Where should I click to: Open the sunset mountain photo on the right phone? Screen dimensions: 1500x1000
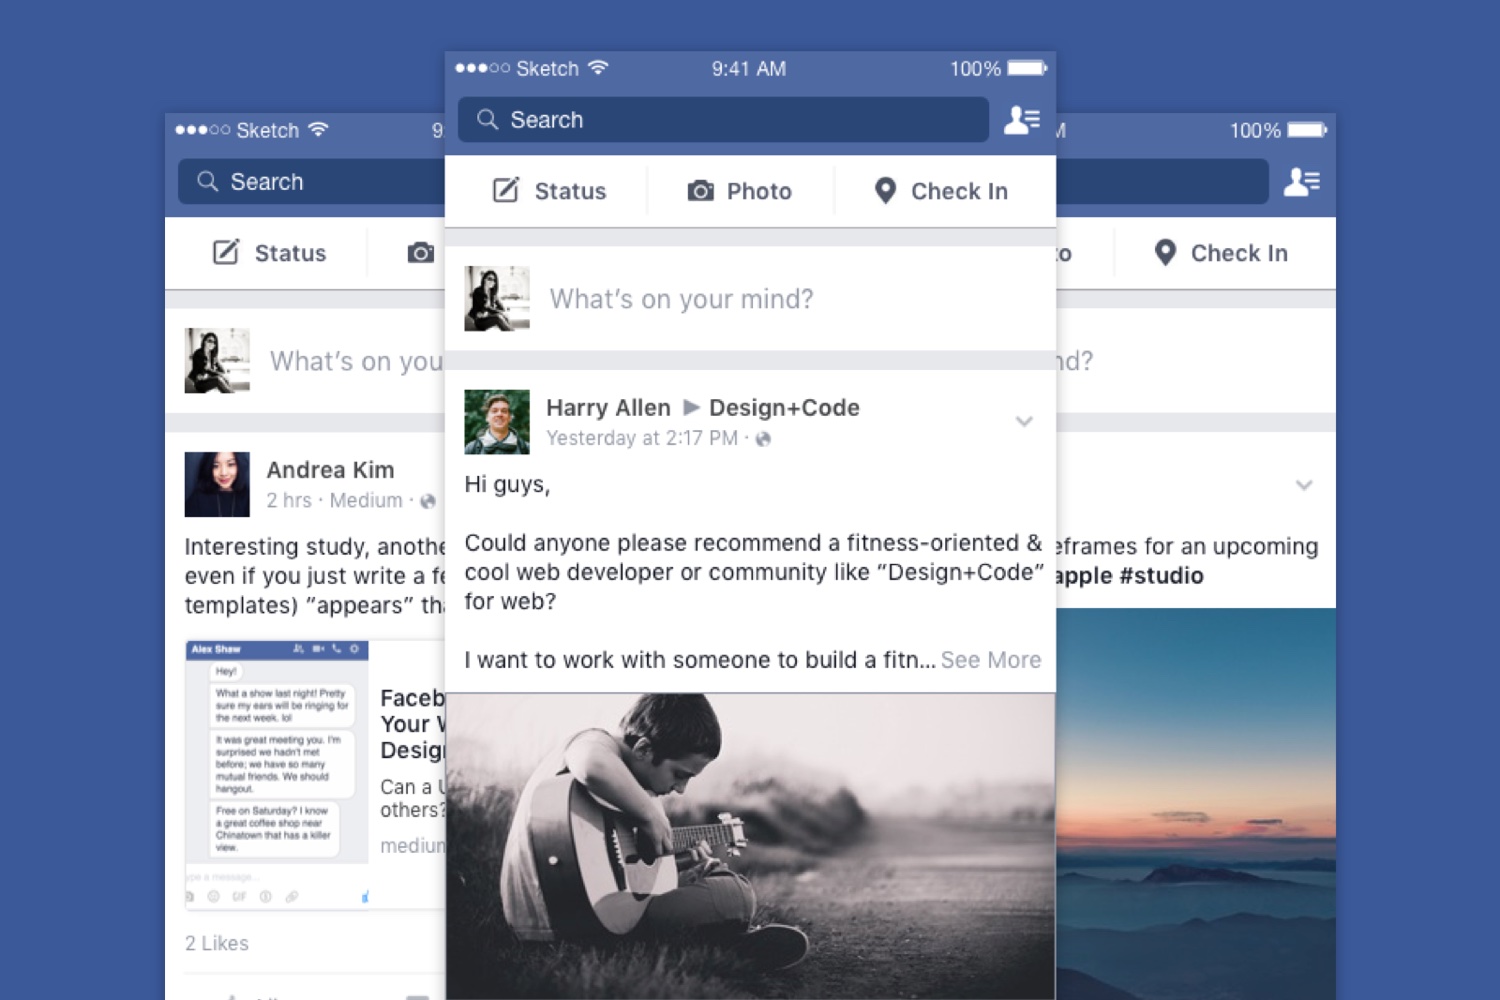[x=1196, y=804]
